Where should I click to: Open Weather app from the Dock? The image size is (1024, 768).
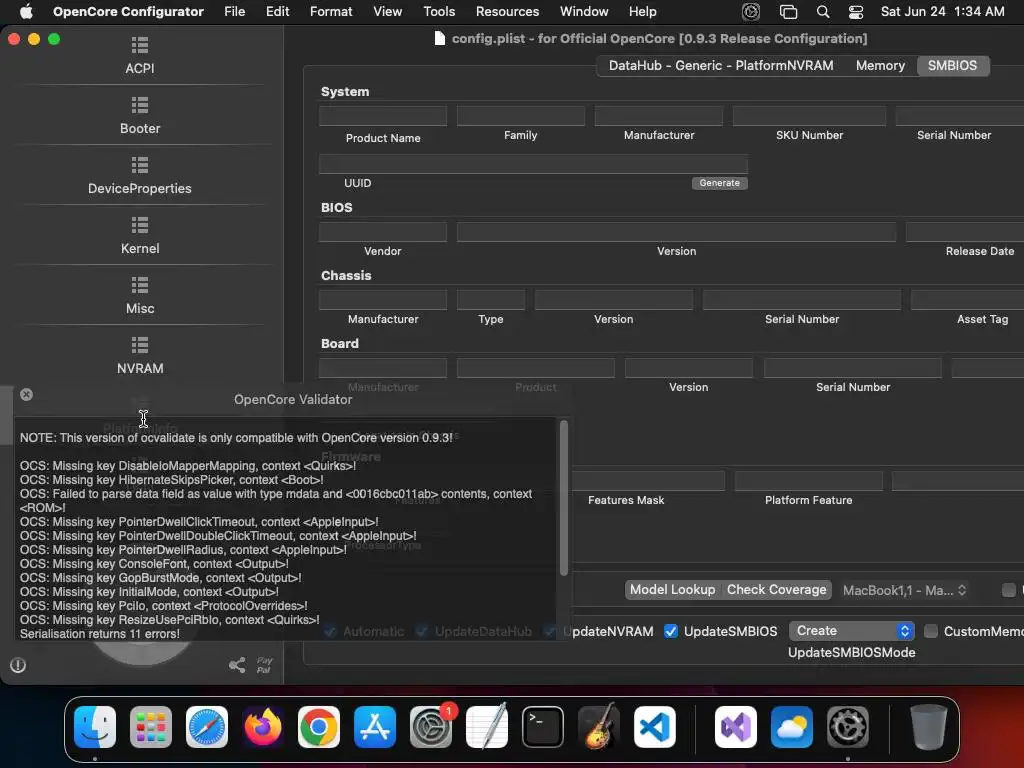pyautogui.click(x=792, y=727)
